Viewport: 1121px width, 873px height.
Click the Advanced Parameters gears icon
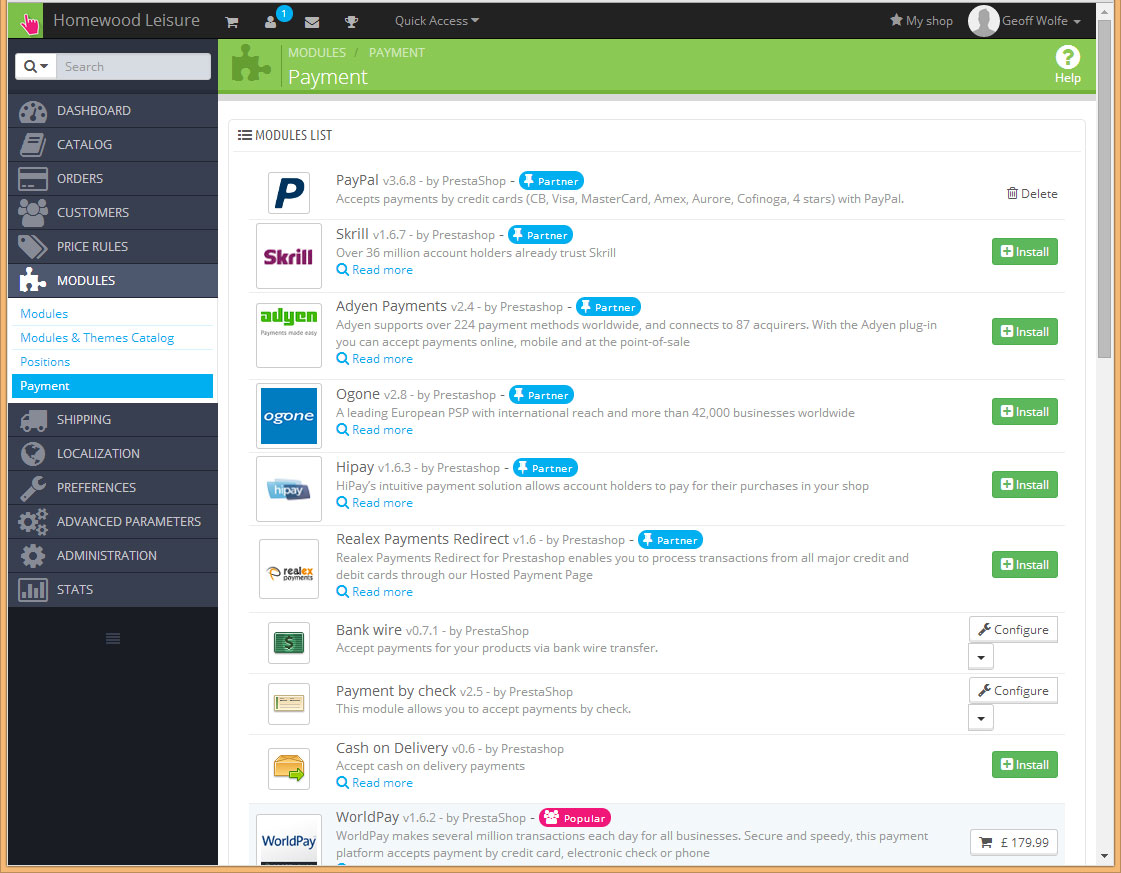[x=33, y=522]
